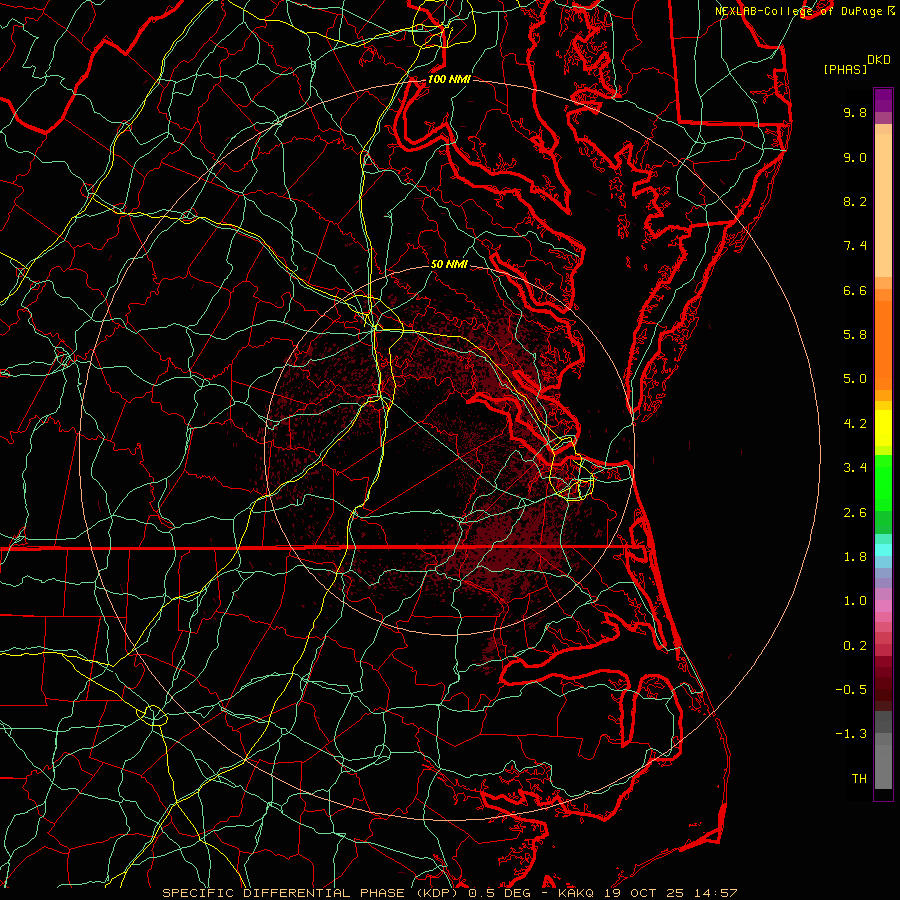Click the 100 NMI range ring label
This screenshot has width=900, height=900.
click(449, 79)
